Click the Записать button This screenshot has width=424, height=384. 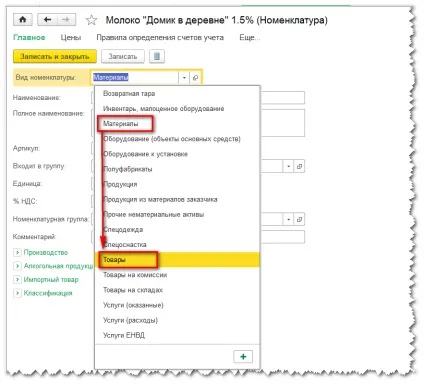tap(123, 56)
